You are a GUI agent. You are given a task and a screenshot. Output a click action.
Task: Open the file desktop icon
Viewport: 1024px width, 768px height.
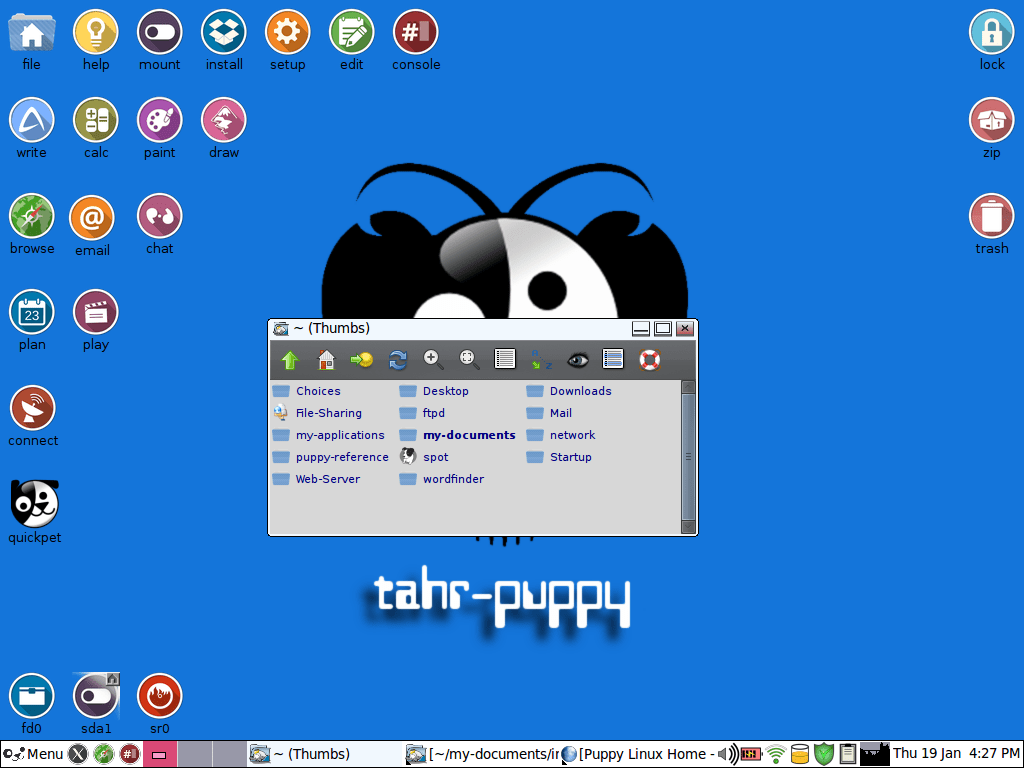click(31, 40)
